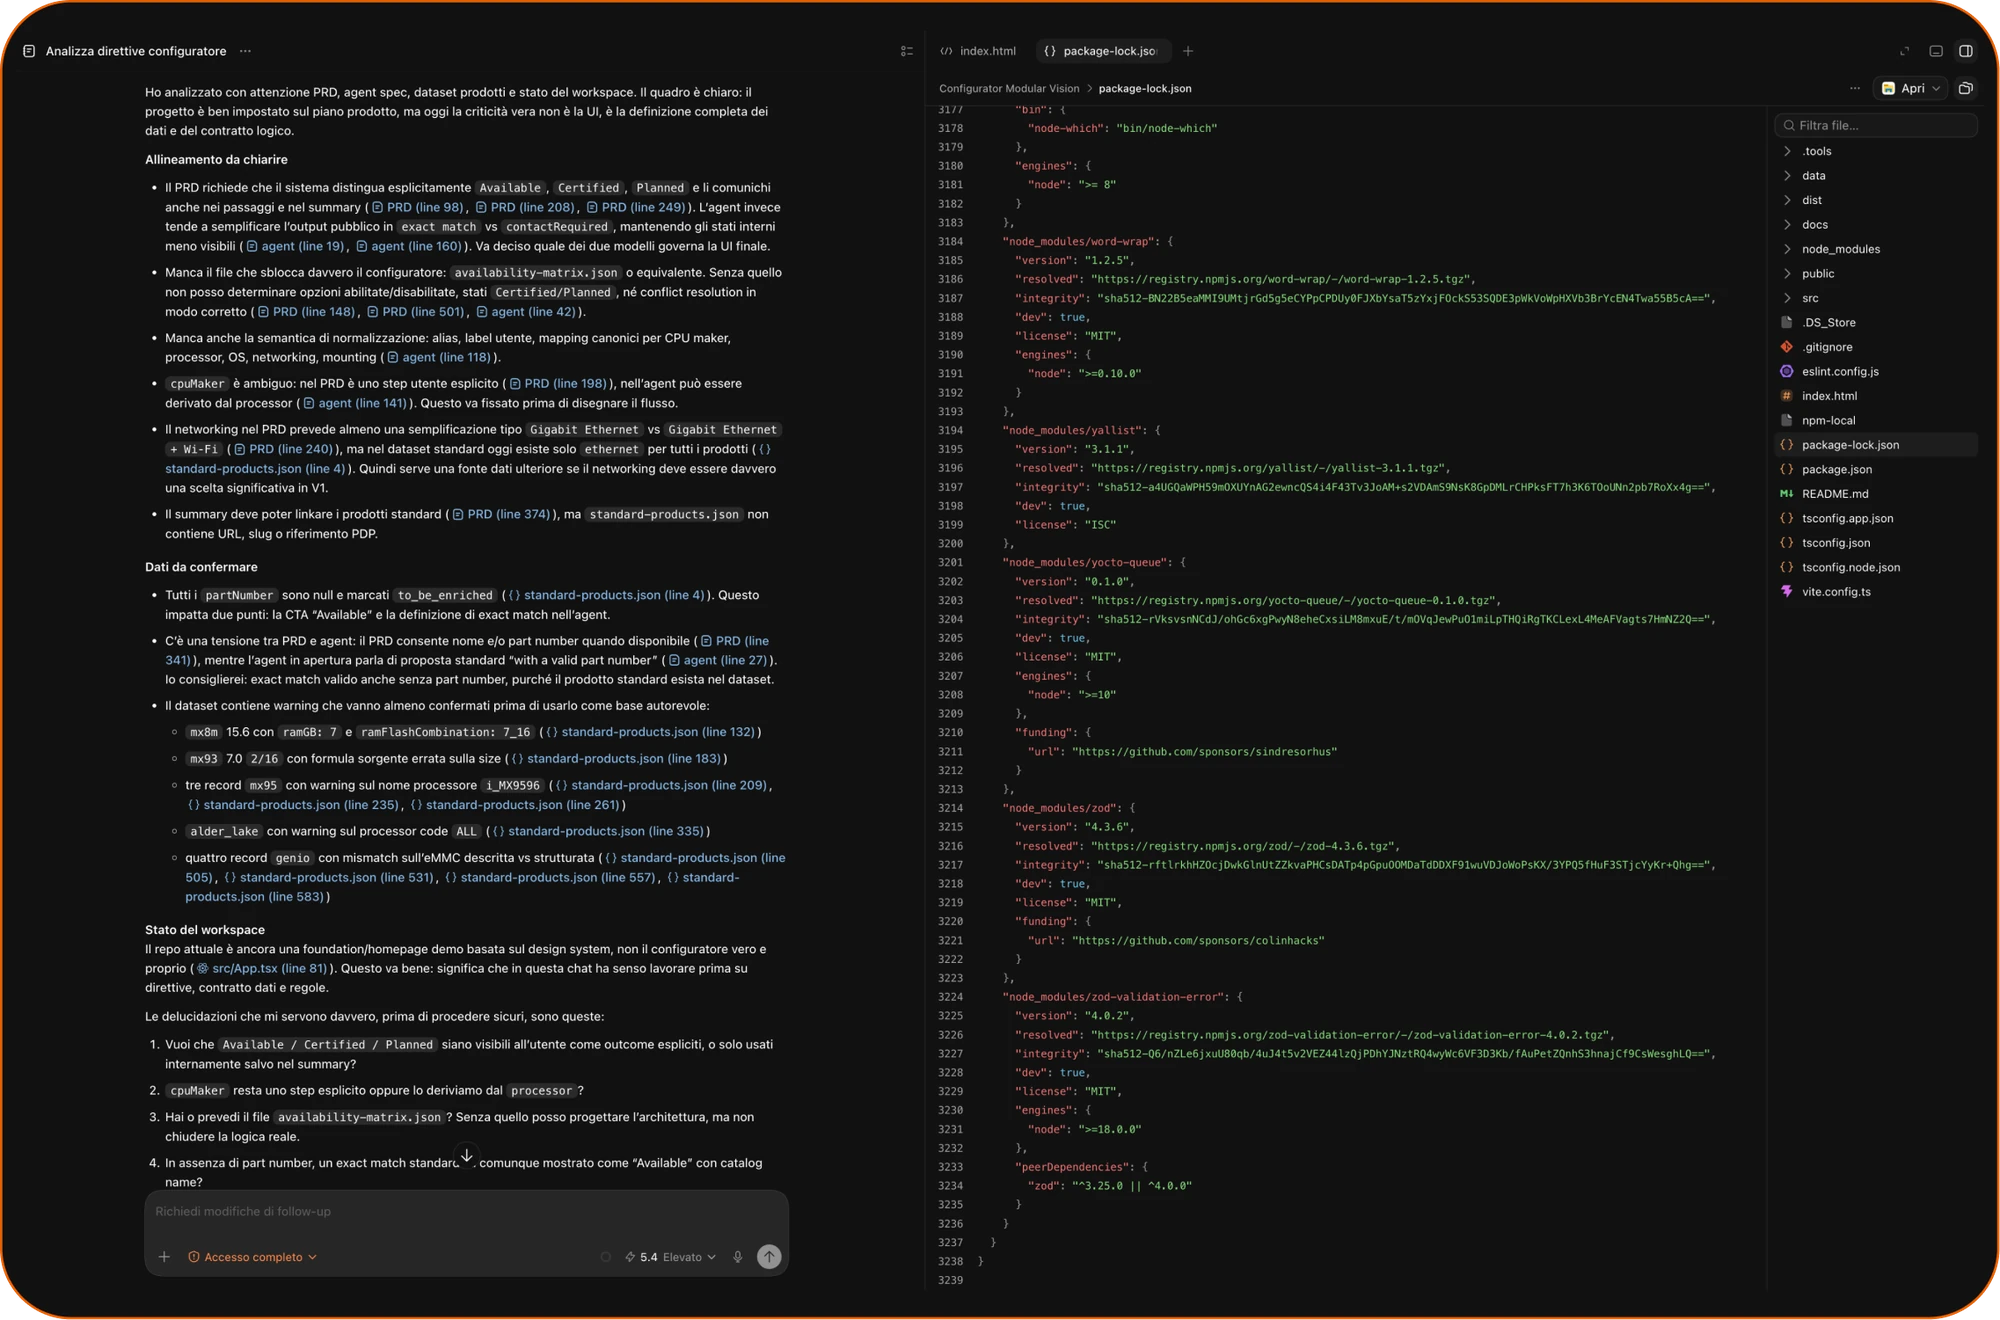Open the npm-local file
This screenshot has height=1320, width=2000.
tap(1876, 420)
